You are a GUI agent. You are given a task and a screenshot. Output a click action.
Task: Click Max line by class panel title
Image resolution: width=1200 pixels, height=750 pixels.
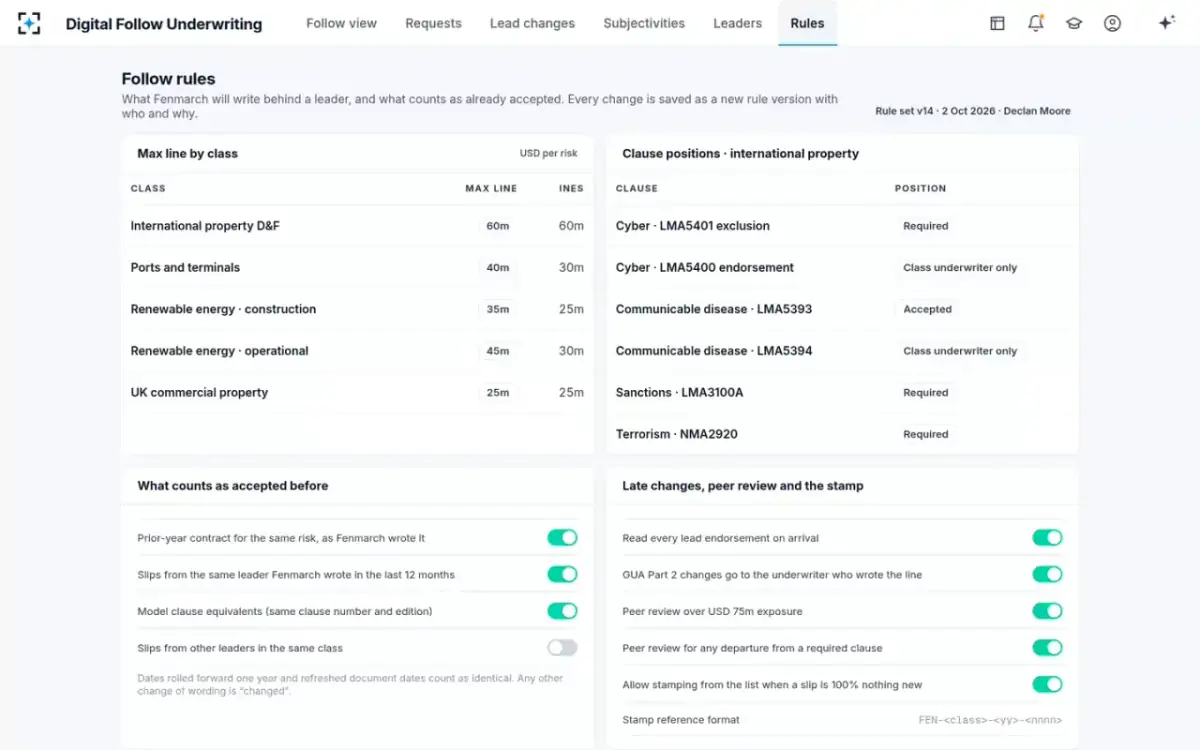(x=187, y=154)
